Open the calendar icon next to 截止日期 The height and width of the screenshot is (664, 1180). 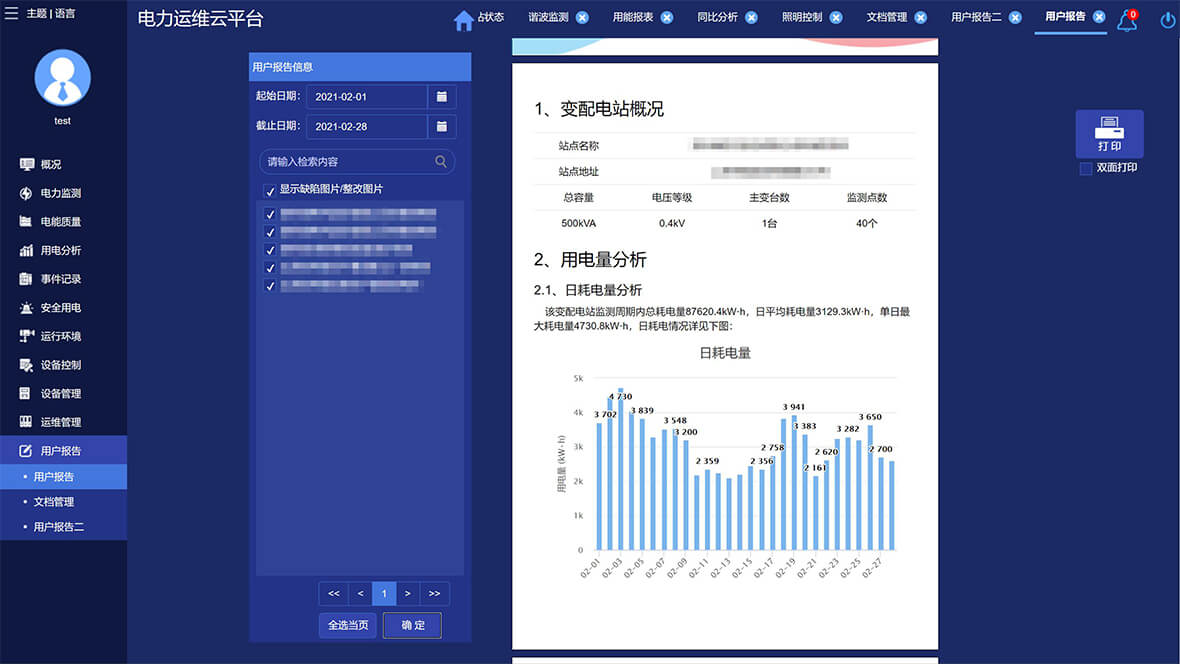[441, 126]
